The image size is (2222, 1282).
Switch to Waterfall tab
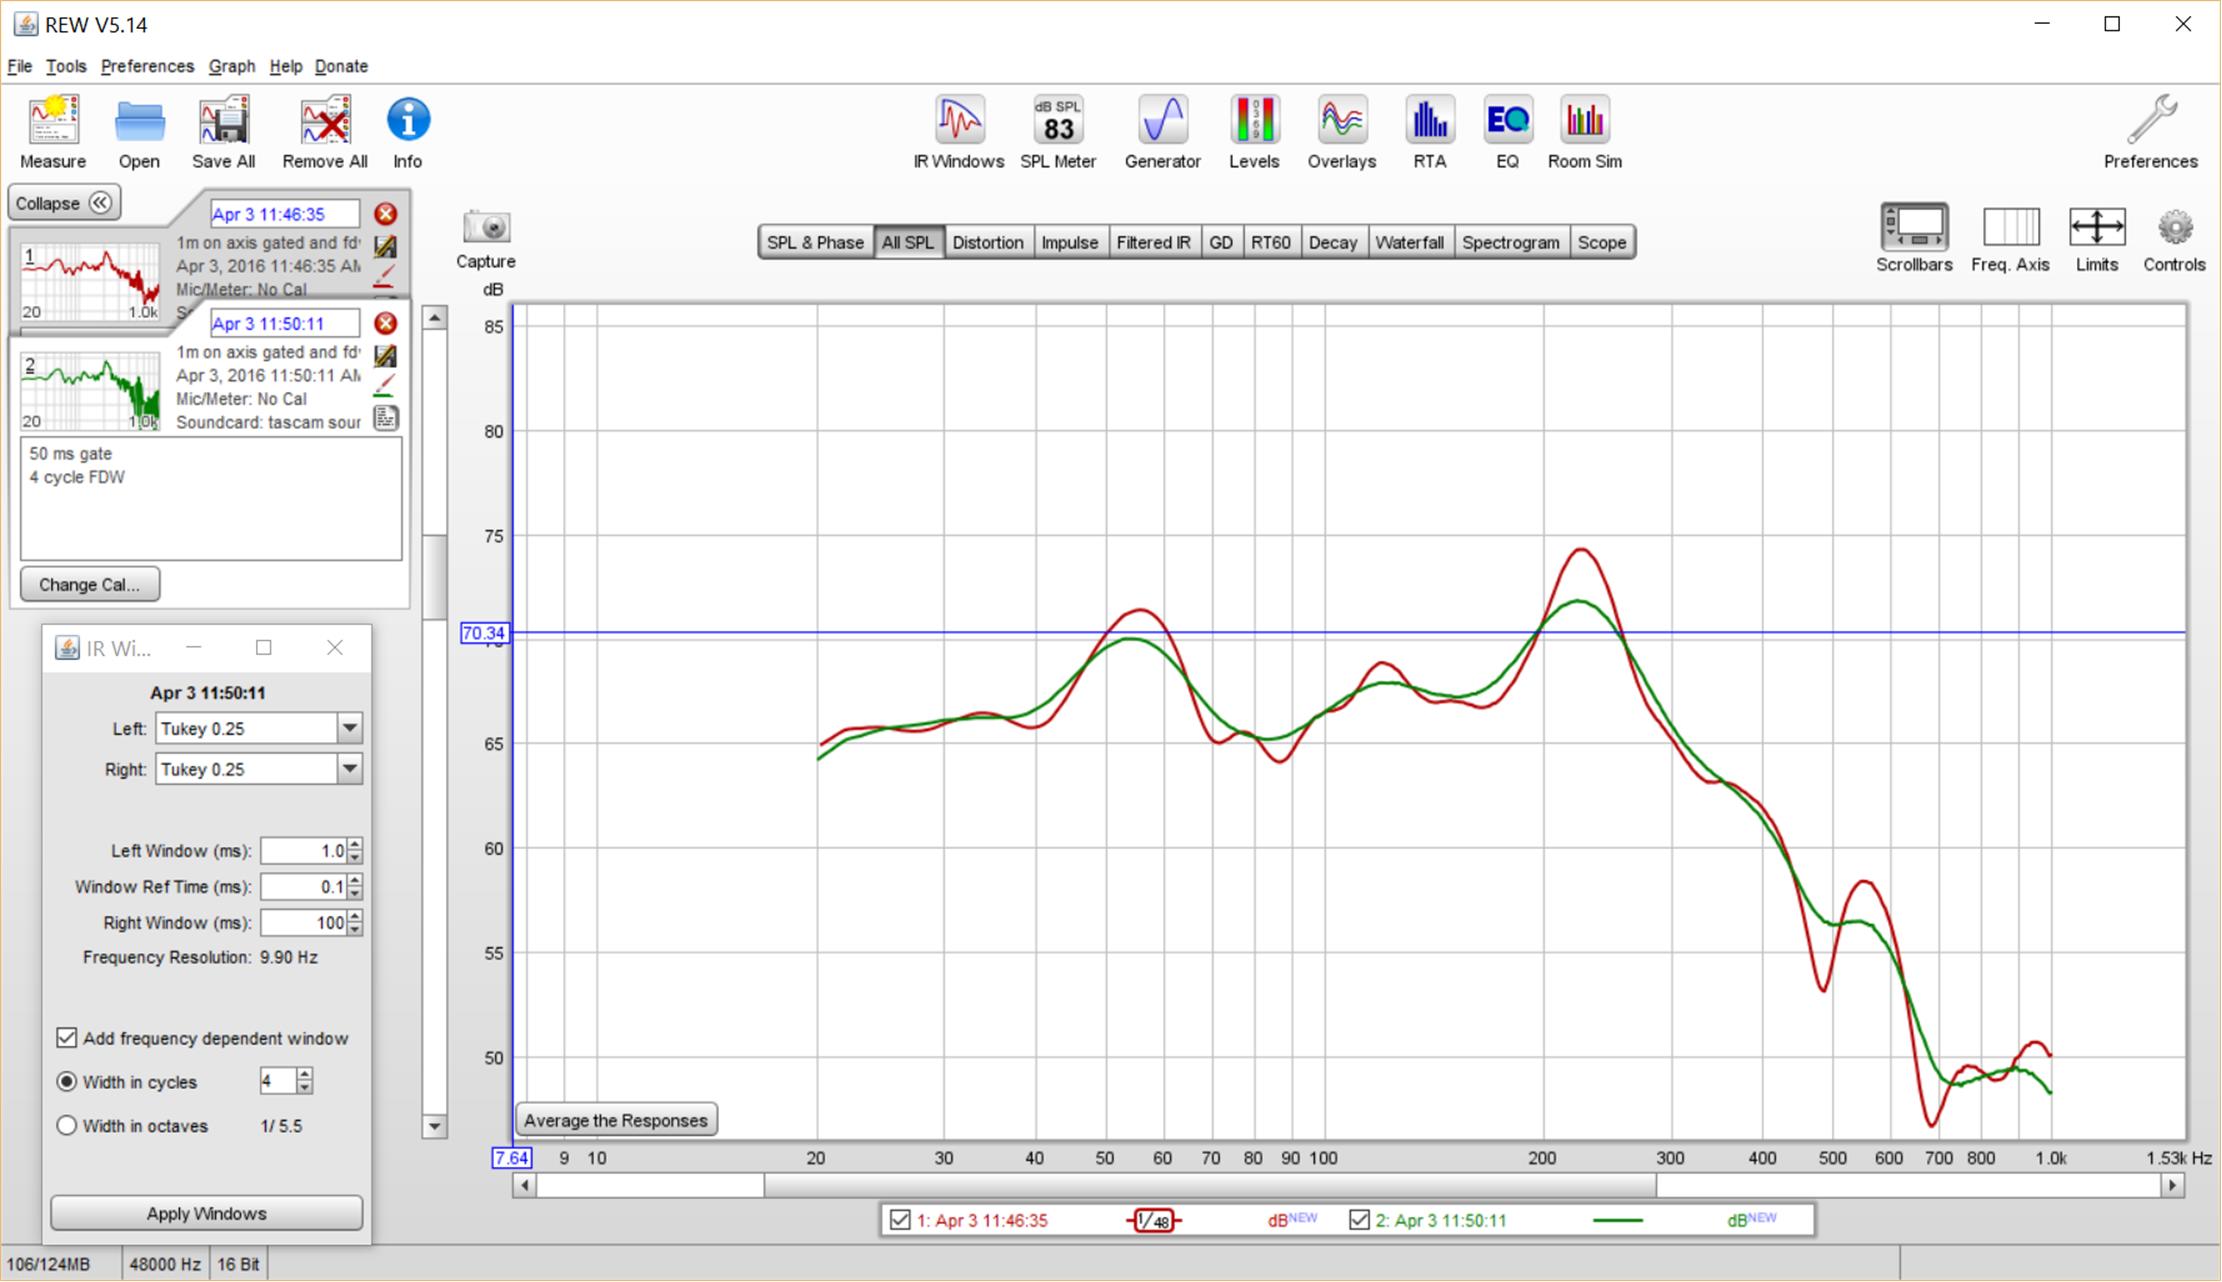(x=1409, y=242)
